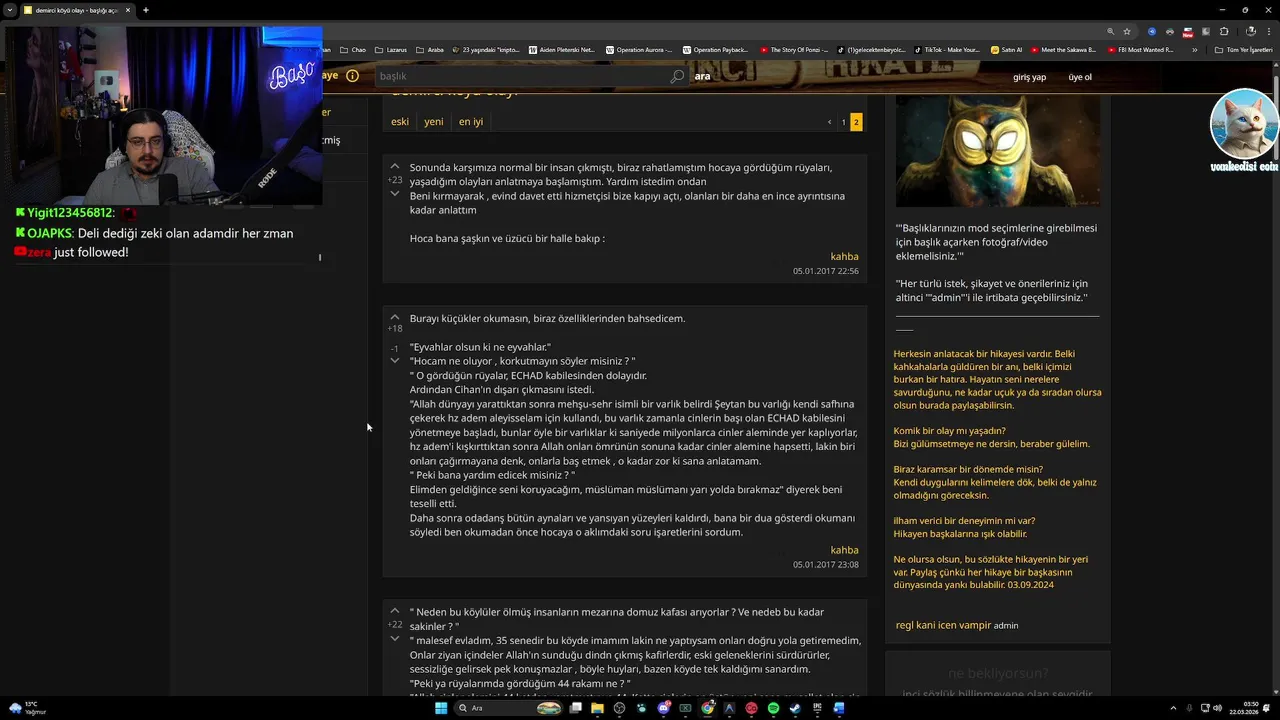Open Spotify from the taskbar
This screenshot has height=720, width=1280.
click(x=773, y=708)
